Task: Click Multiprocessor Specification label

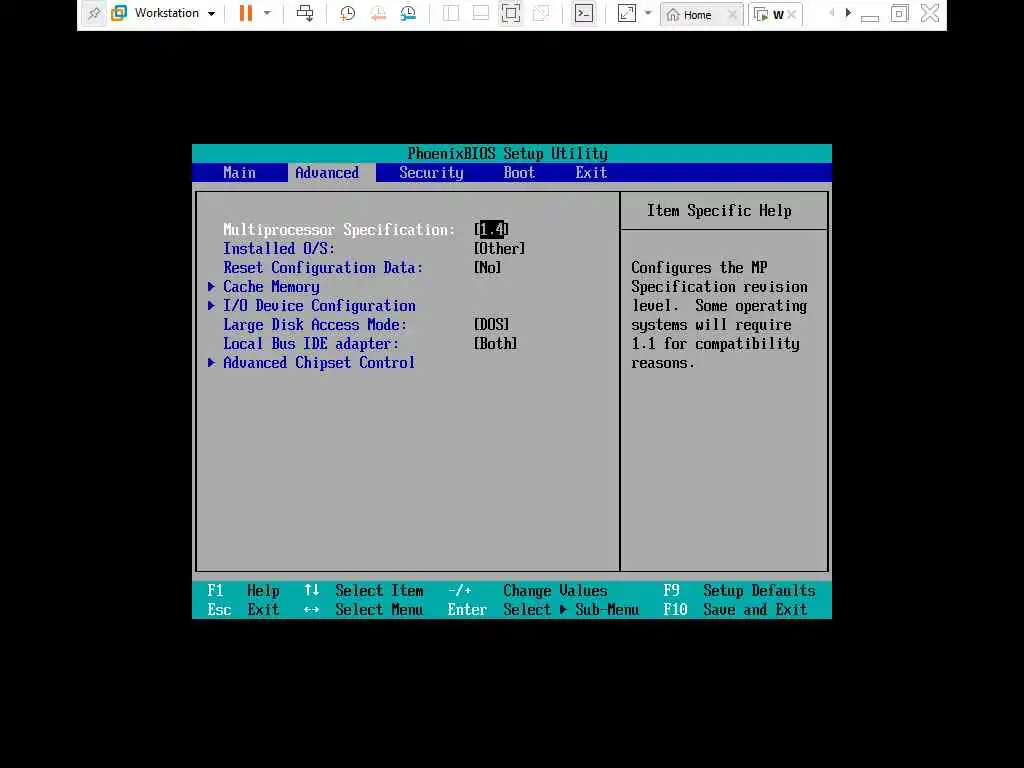Action: (339, 229)
